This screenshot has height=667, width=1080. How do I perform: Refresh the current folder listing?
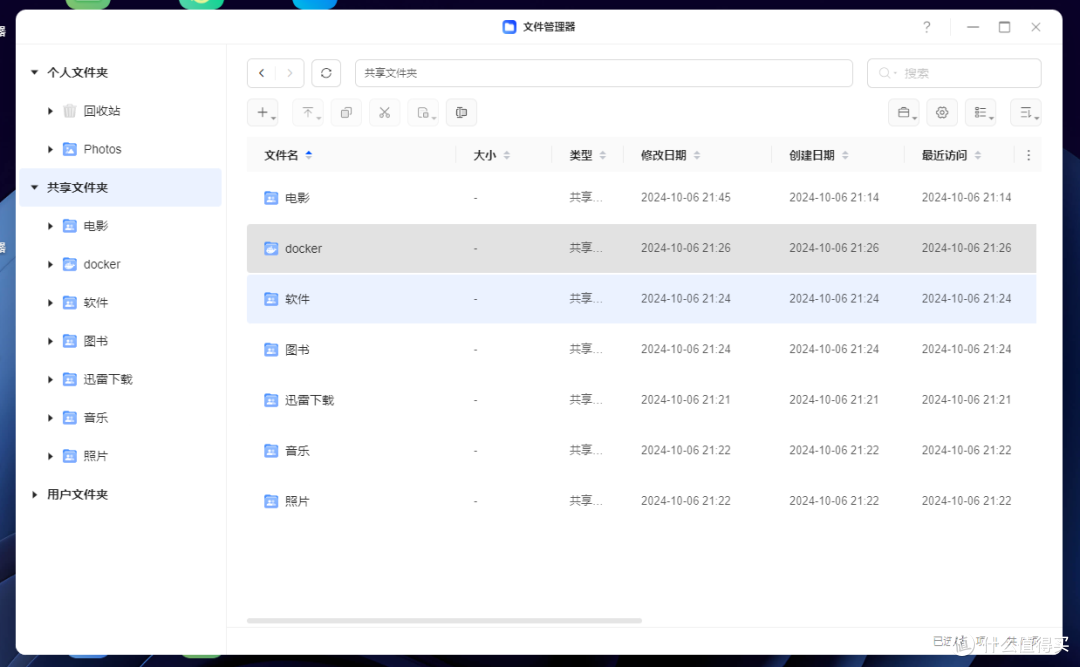[x=326, y=73]
